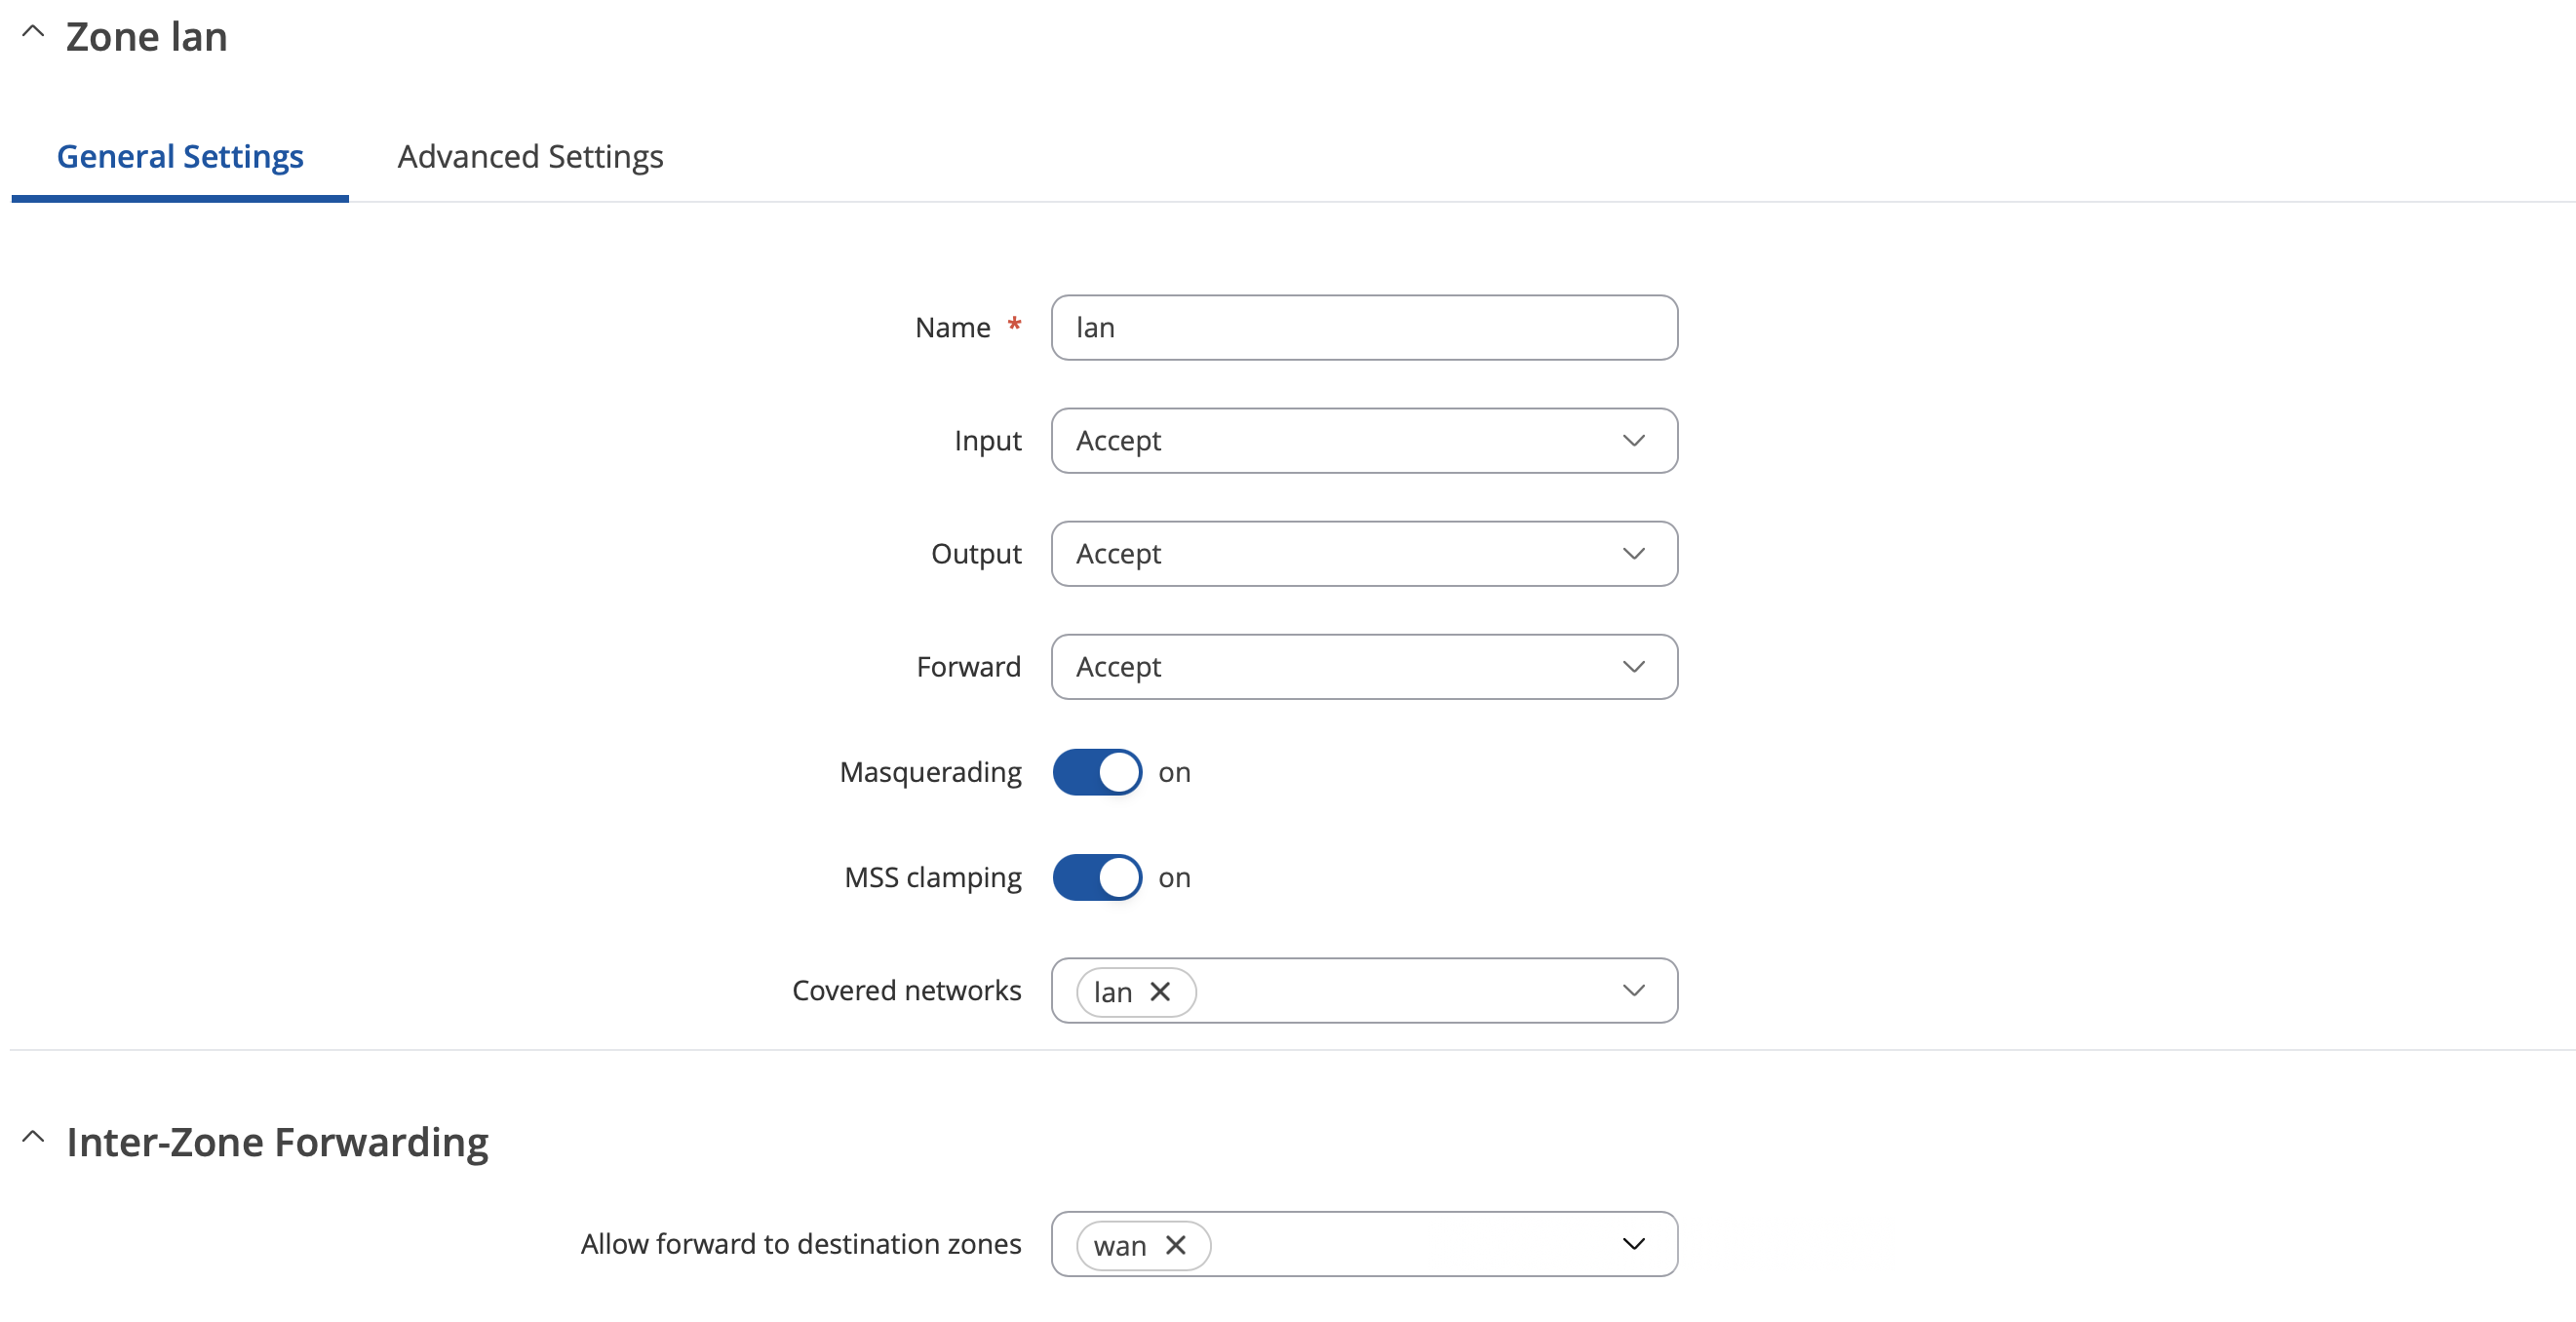
Task: Click the Zone lan heading
Action: pyautogui.click(x=147, y=37)
